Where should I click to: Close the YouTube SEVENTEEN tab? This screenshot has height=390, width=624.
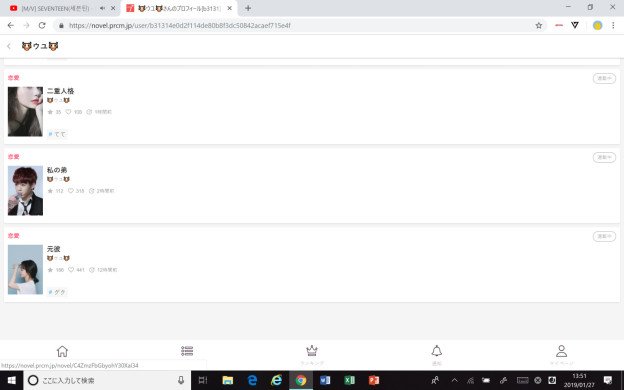click(113, 8)
